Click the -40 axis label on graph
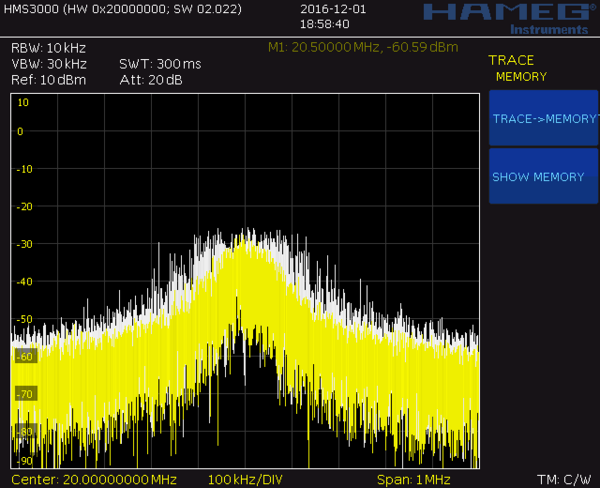This screenshot has width=600, height=488. pos(25,281)
